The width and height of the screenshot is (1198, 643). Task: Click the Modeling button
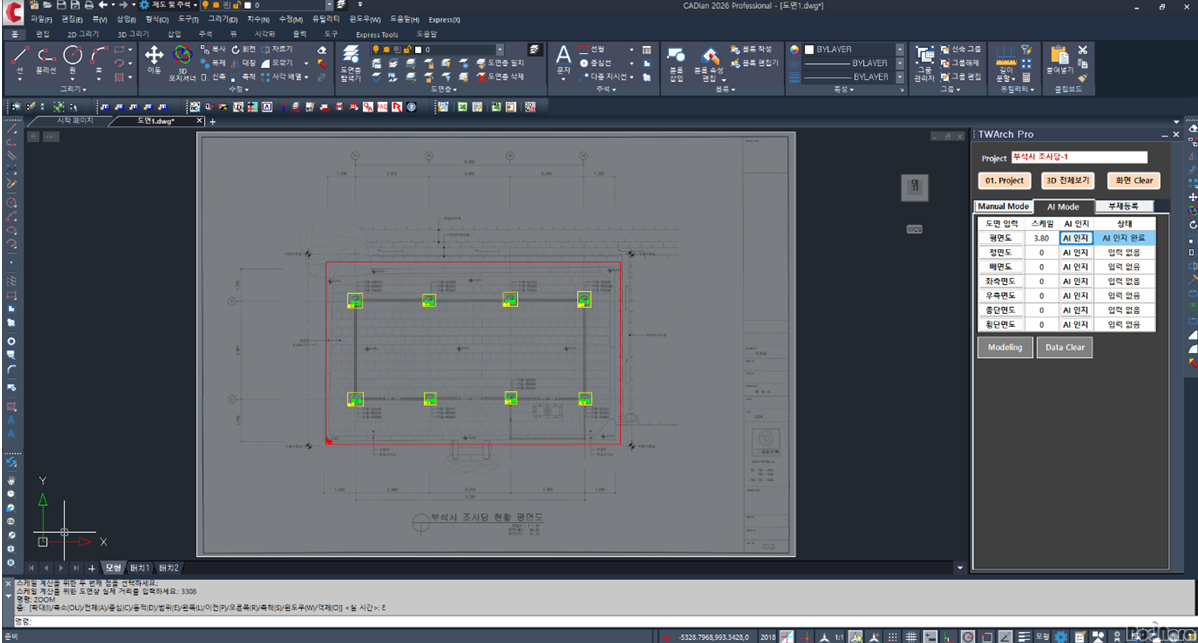[x=1005, y=347]
